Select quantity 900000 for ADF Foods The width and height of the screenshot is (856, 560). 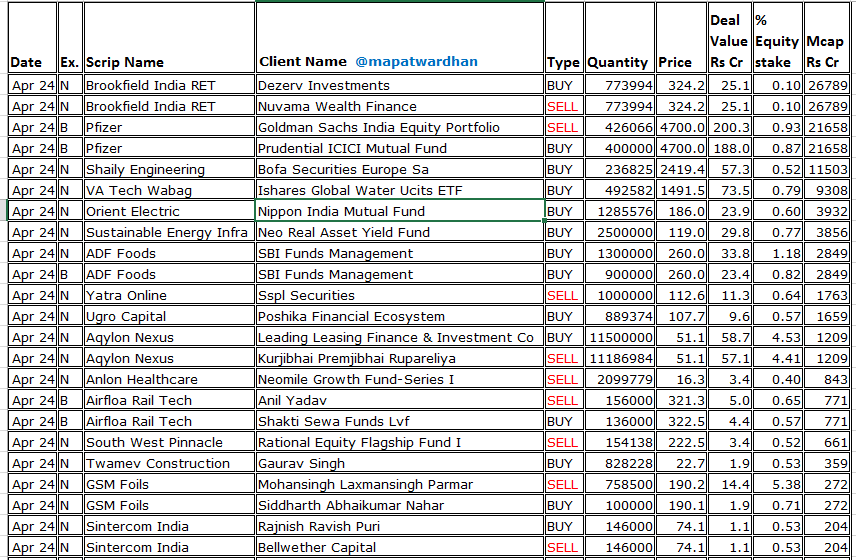pyautogui.click(x=620, y=275)
